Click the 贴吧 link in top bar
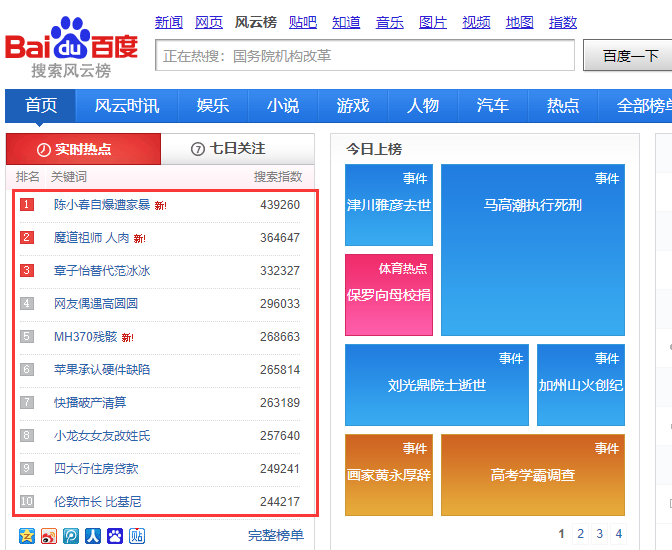Image resolution: width=672 pixels, height=550 pixels. (302, 22)
